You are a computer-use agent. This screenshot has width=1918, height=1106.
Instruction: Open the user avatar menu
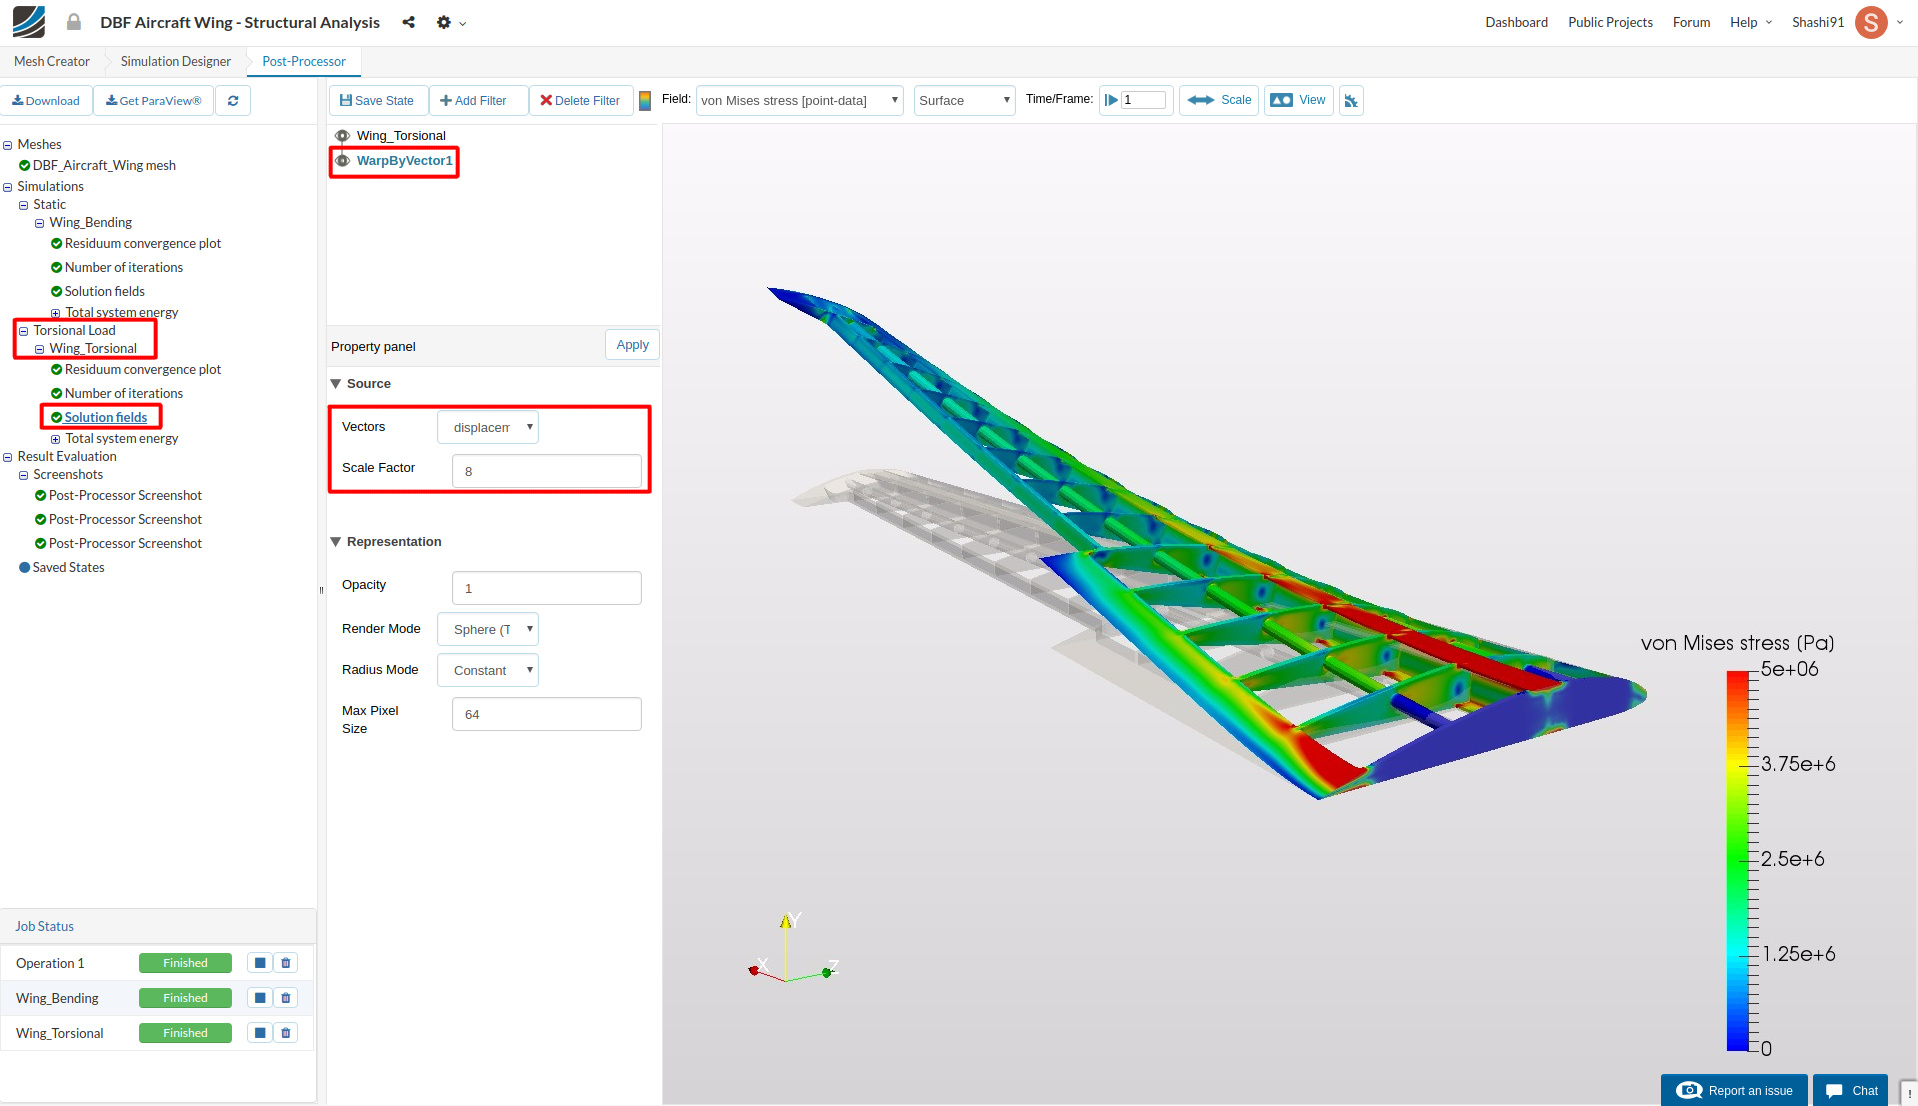coord(1871,22)
